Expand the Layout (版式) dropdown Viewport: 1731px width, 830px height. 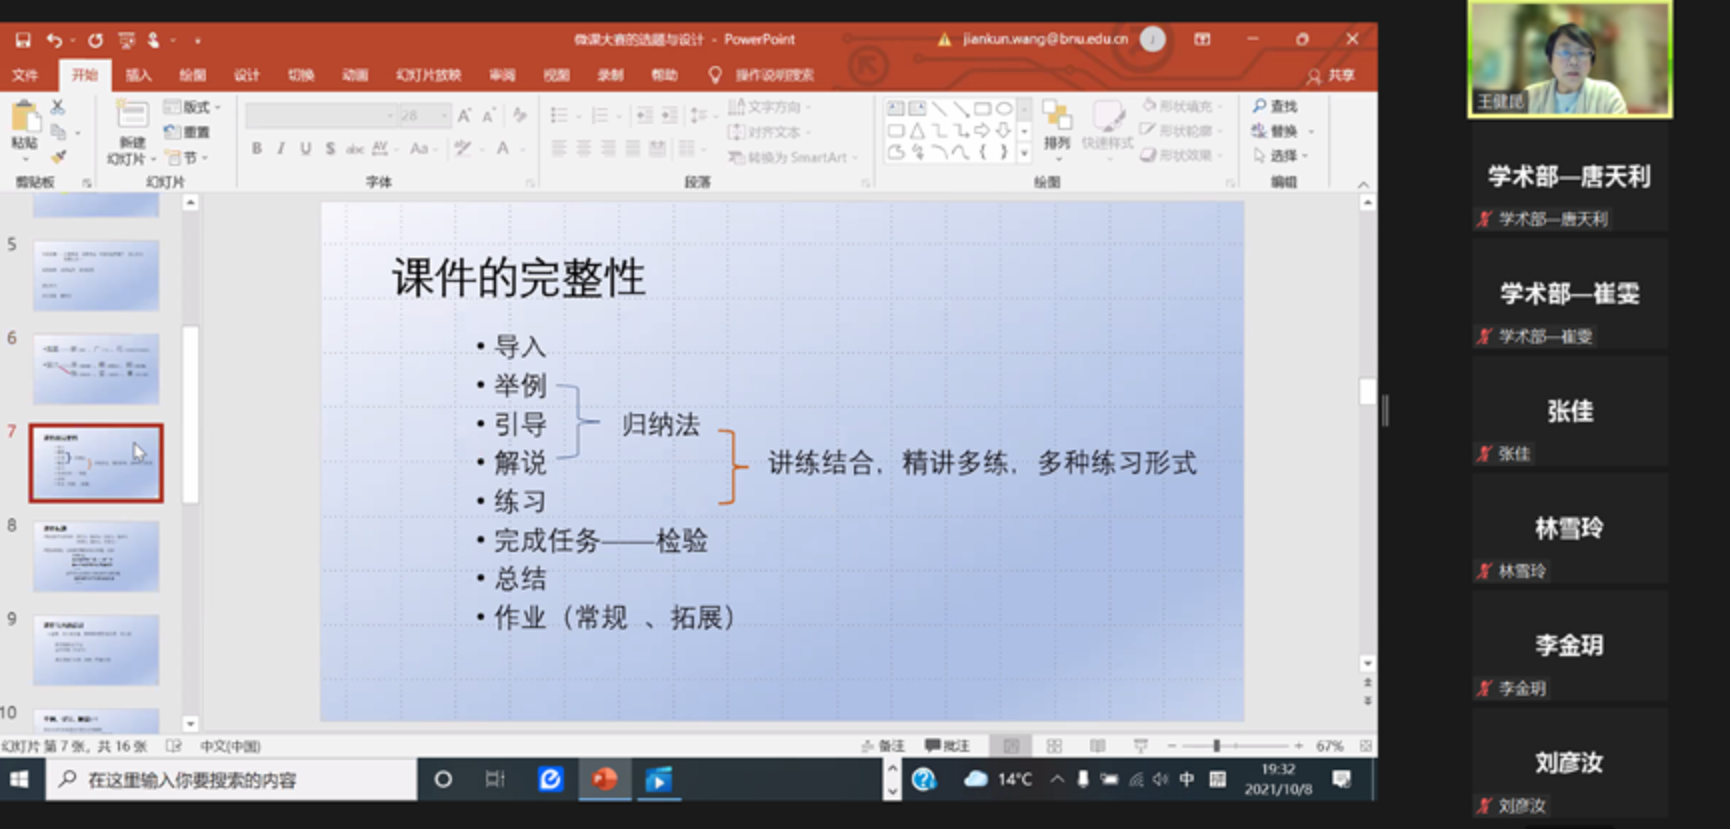pyautogui.click(x=217, y=107)
